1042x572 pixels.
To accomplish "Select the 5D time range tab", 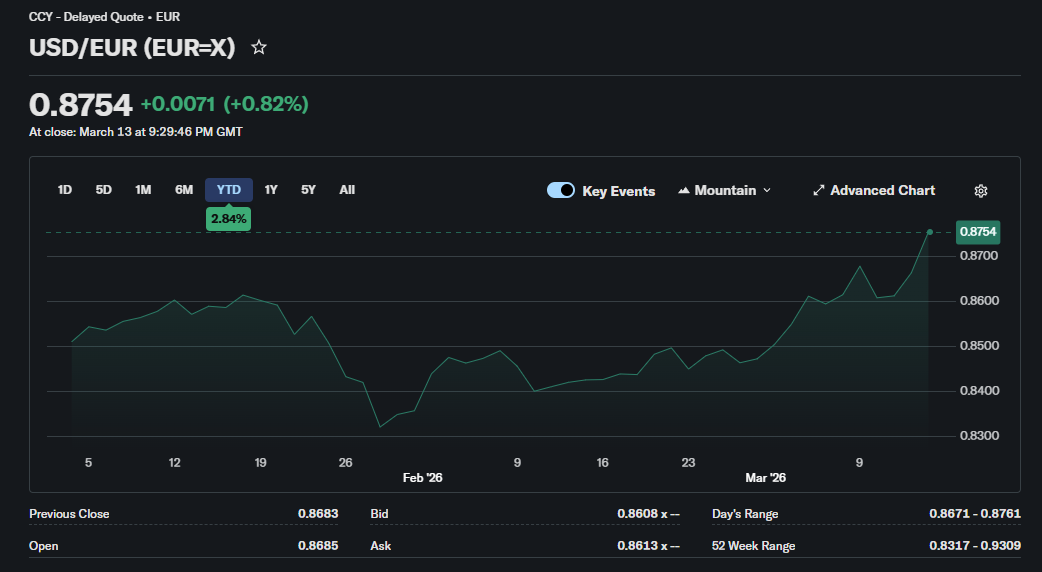I will click(x=104, y=190).
